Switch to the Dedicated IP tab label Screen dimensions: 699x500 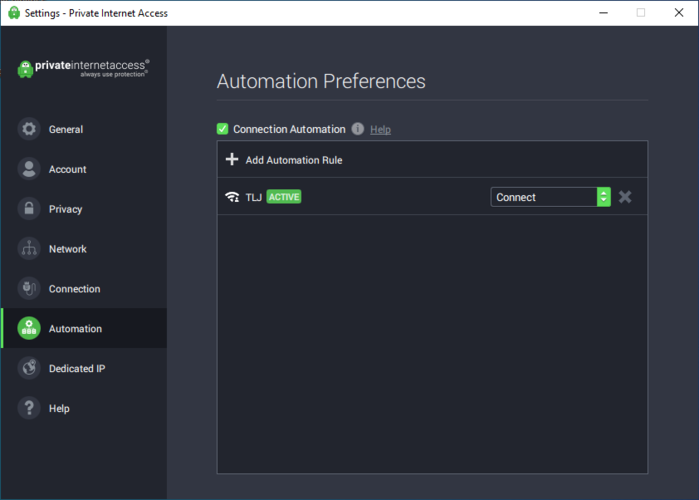(77, 369)
